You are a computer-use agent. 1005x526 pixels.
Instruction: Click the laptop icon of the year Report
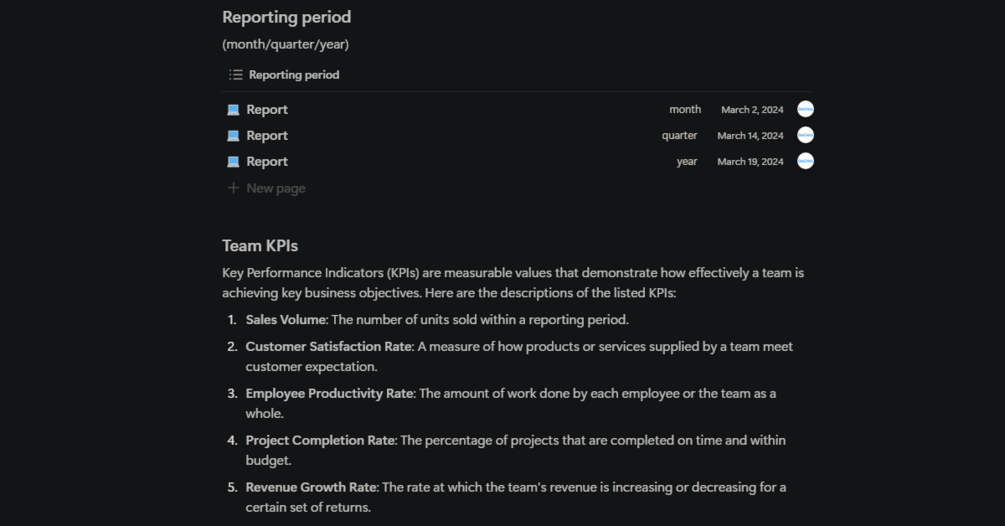click(233, 162)
